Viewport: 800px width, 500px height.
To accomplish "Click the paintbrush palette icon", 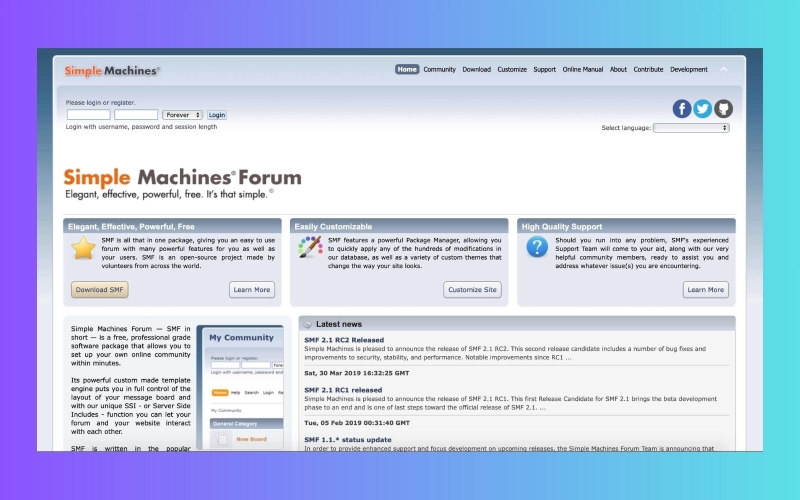I will click(310, 247).
